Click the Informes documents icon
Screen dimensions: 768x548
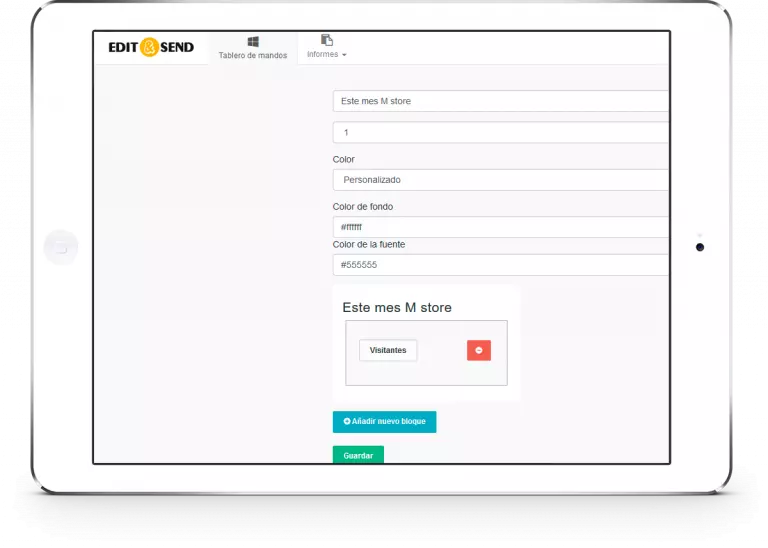pyautogui.click(x=327, y=40)
